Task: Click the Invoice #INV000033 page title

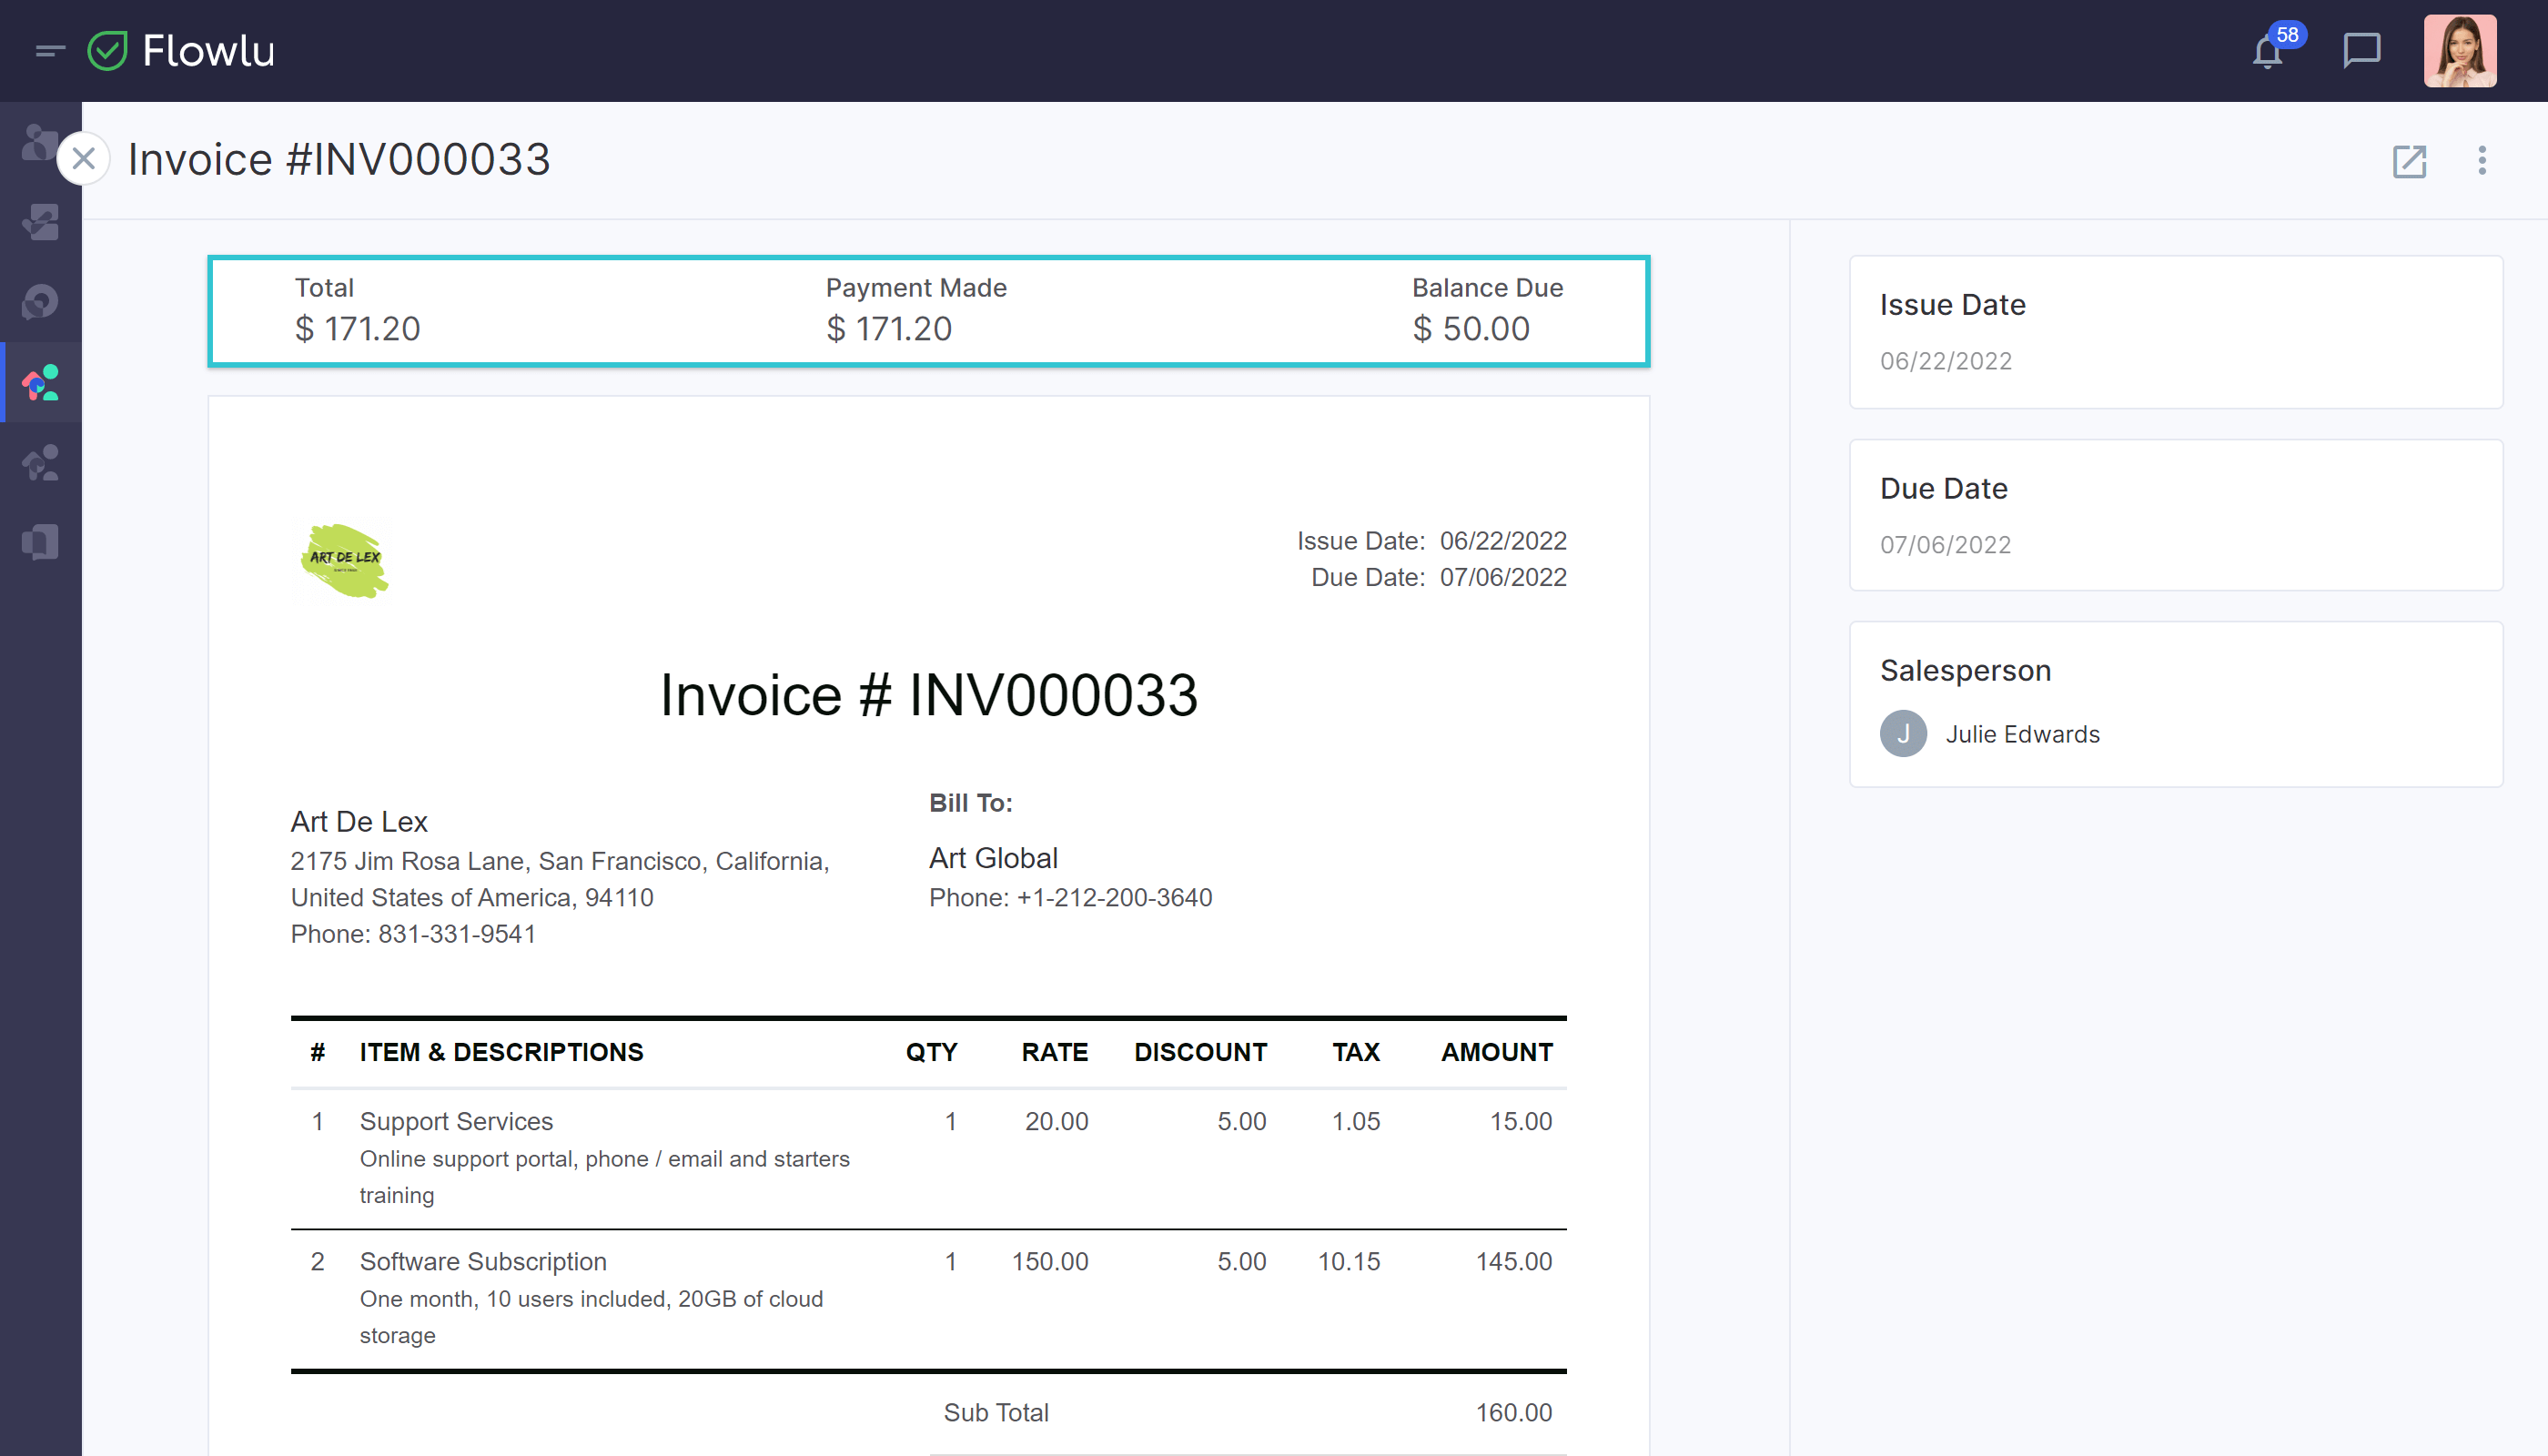Action: [340, 160]
